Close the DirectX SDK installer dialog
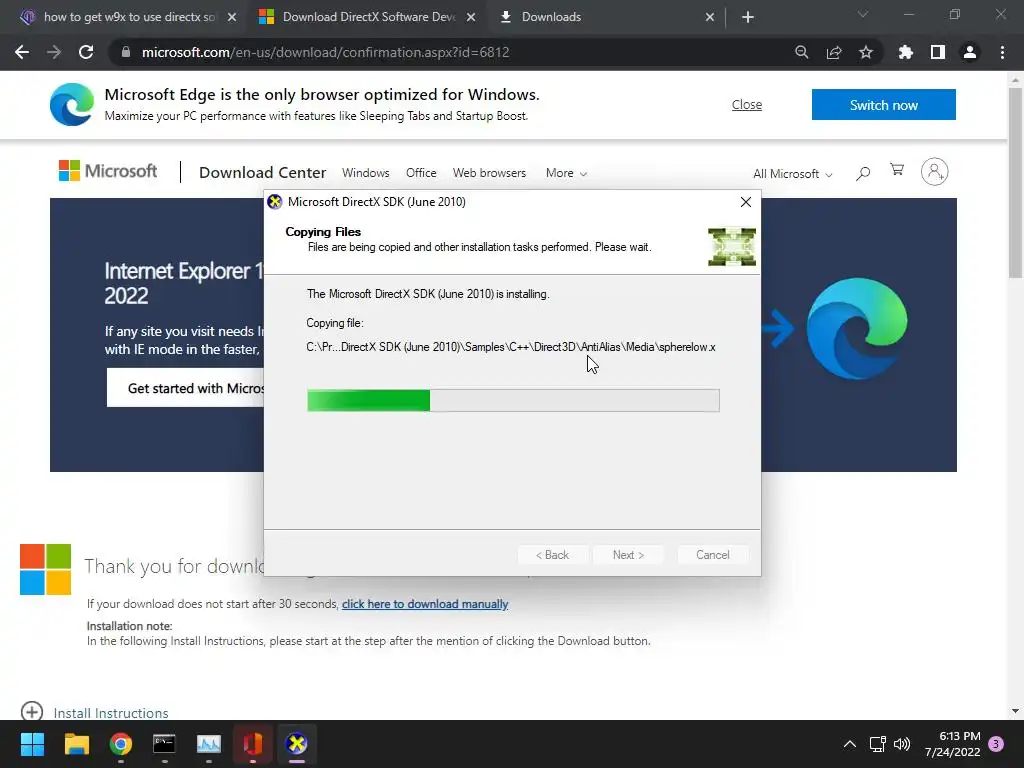Viewport: 1024px width, 768px height. (746, 202)
